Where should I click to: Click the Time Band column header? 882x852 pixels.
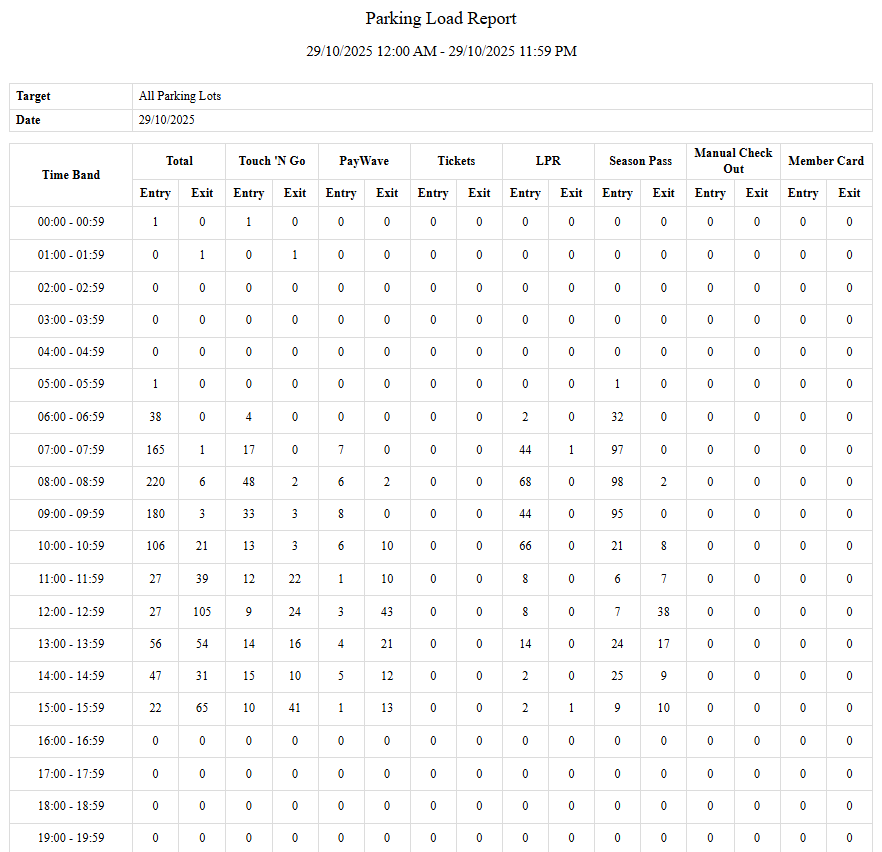click(x=71, y=175)
